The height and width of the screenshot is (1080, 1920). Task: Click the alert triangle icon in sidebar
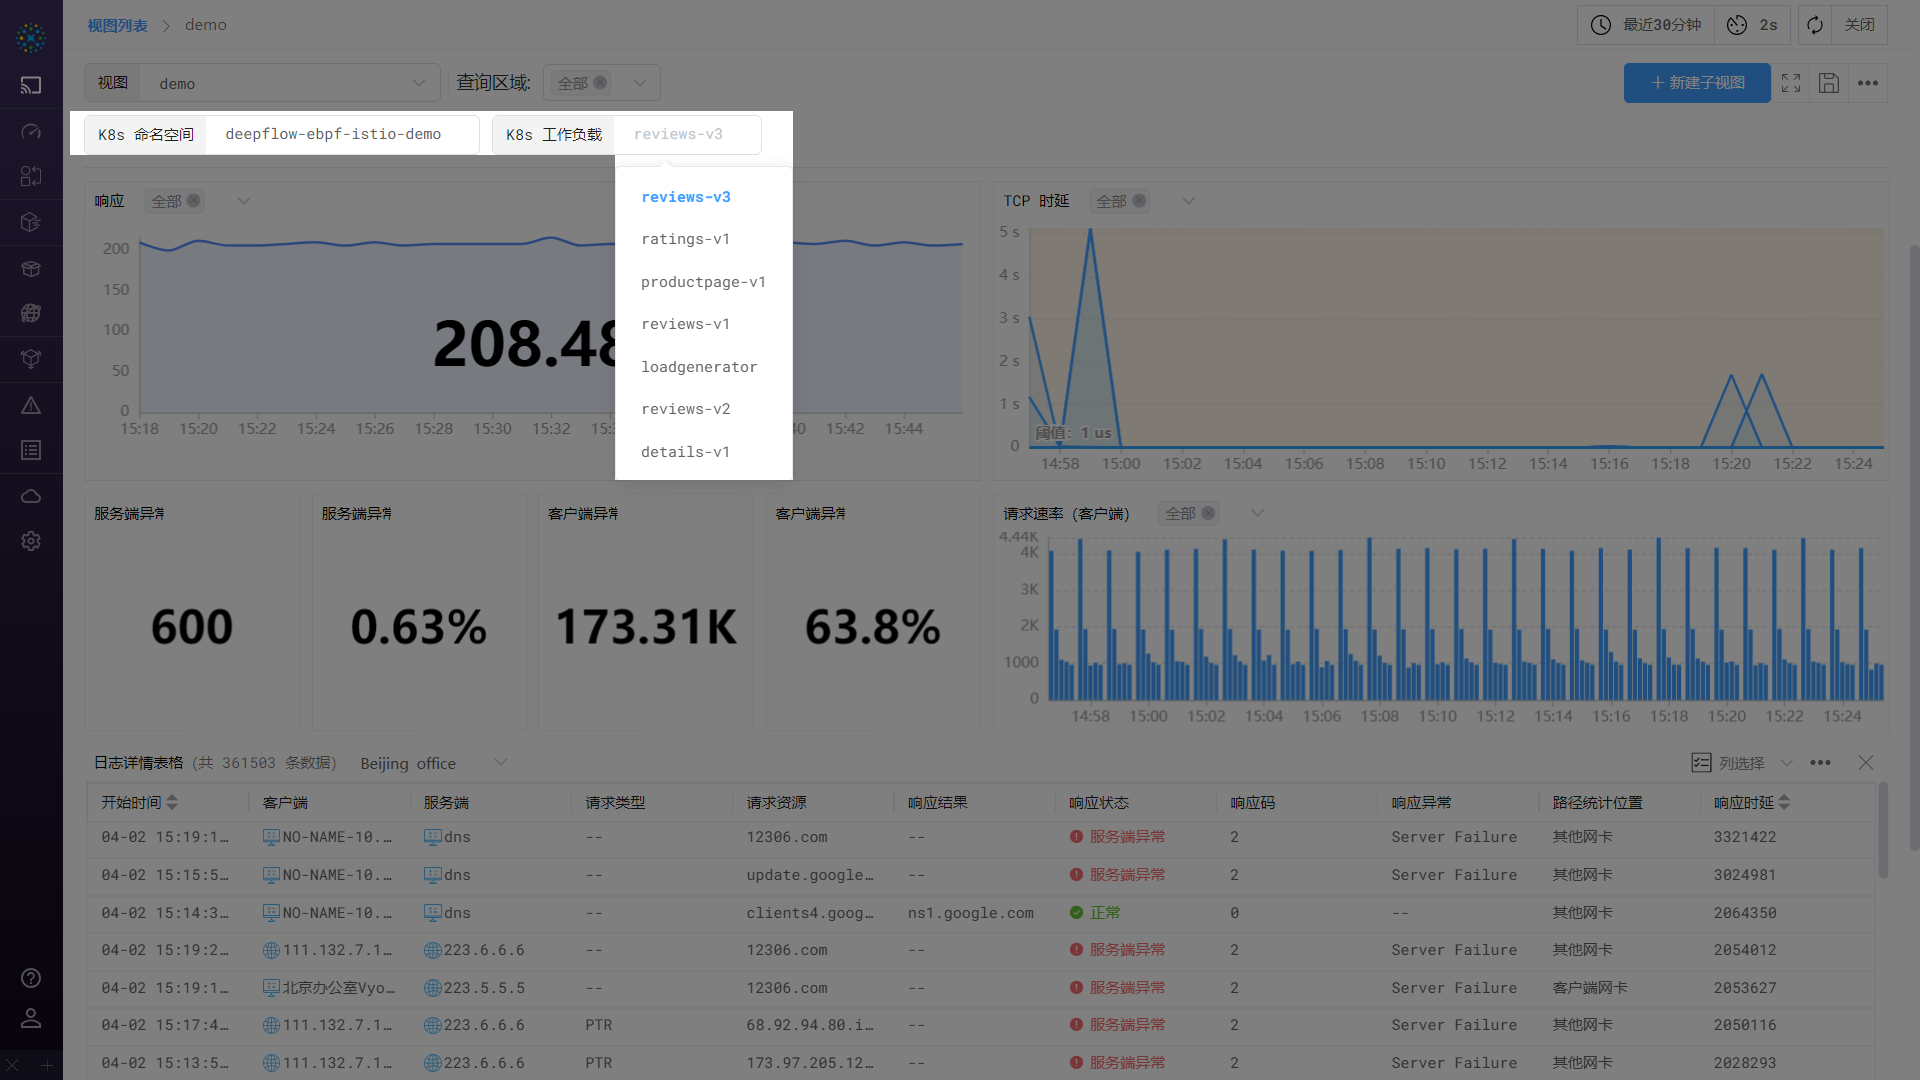coord(31,405)
